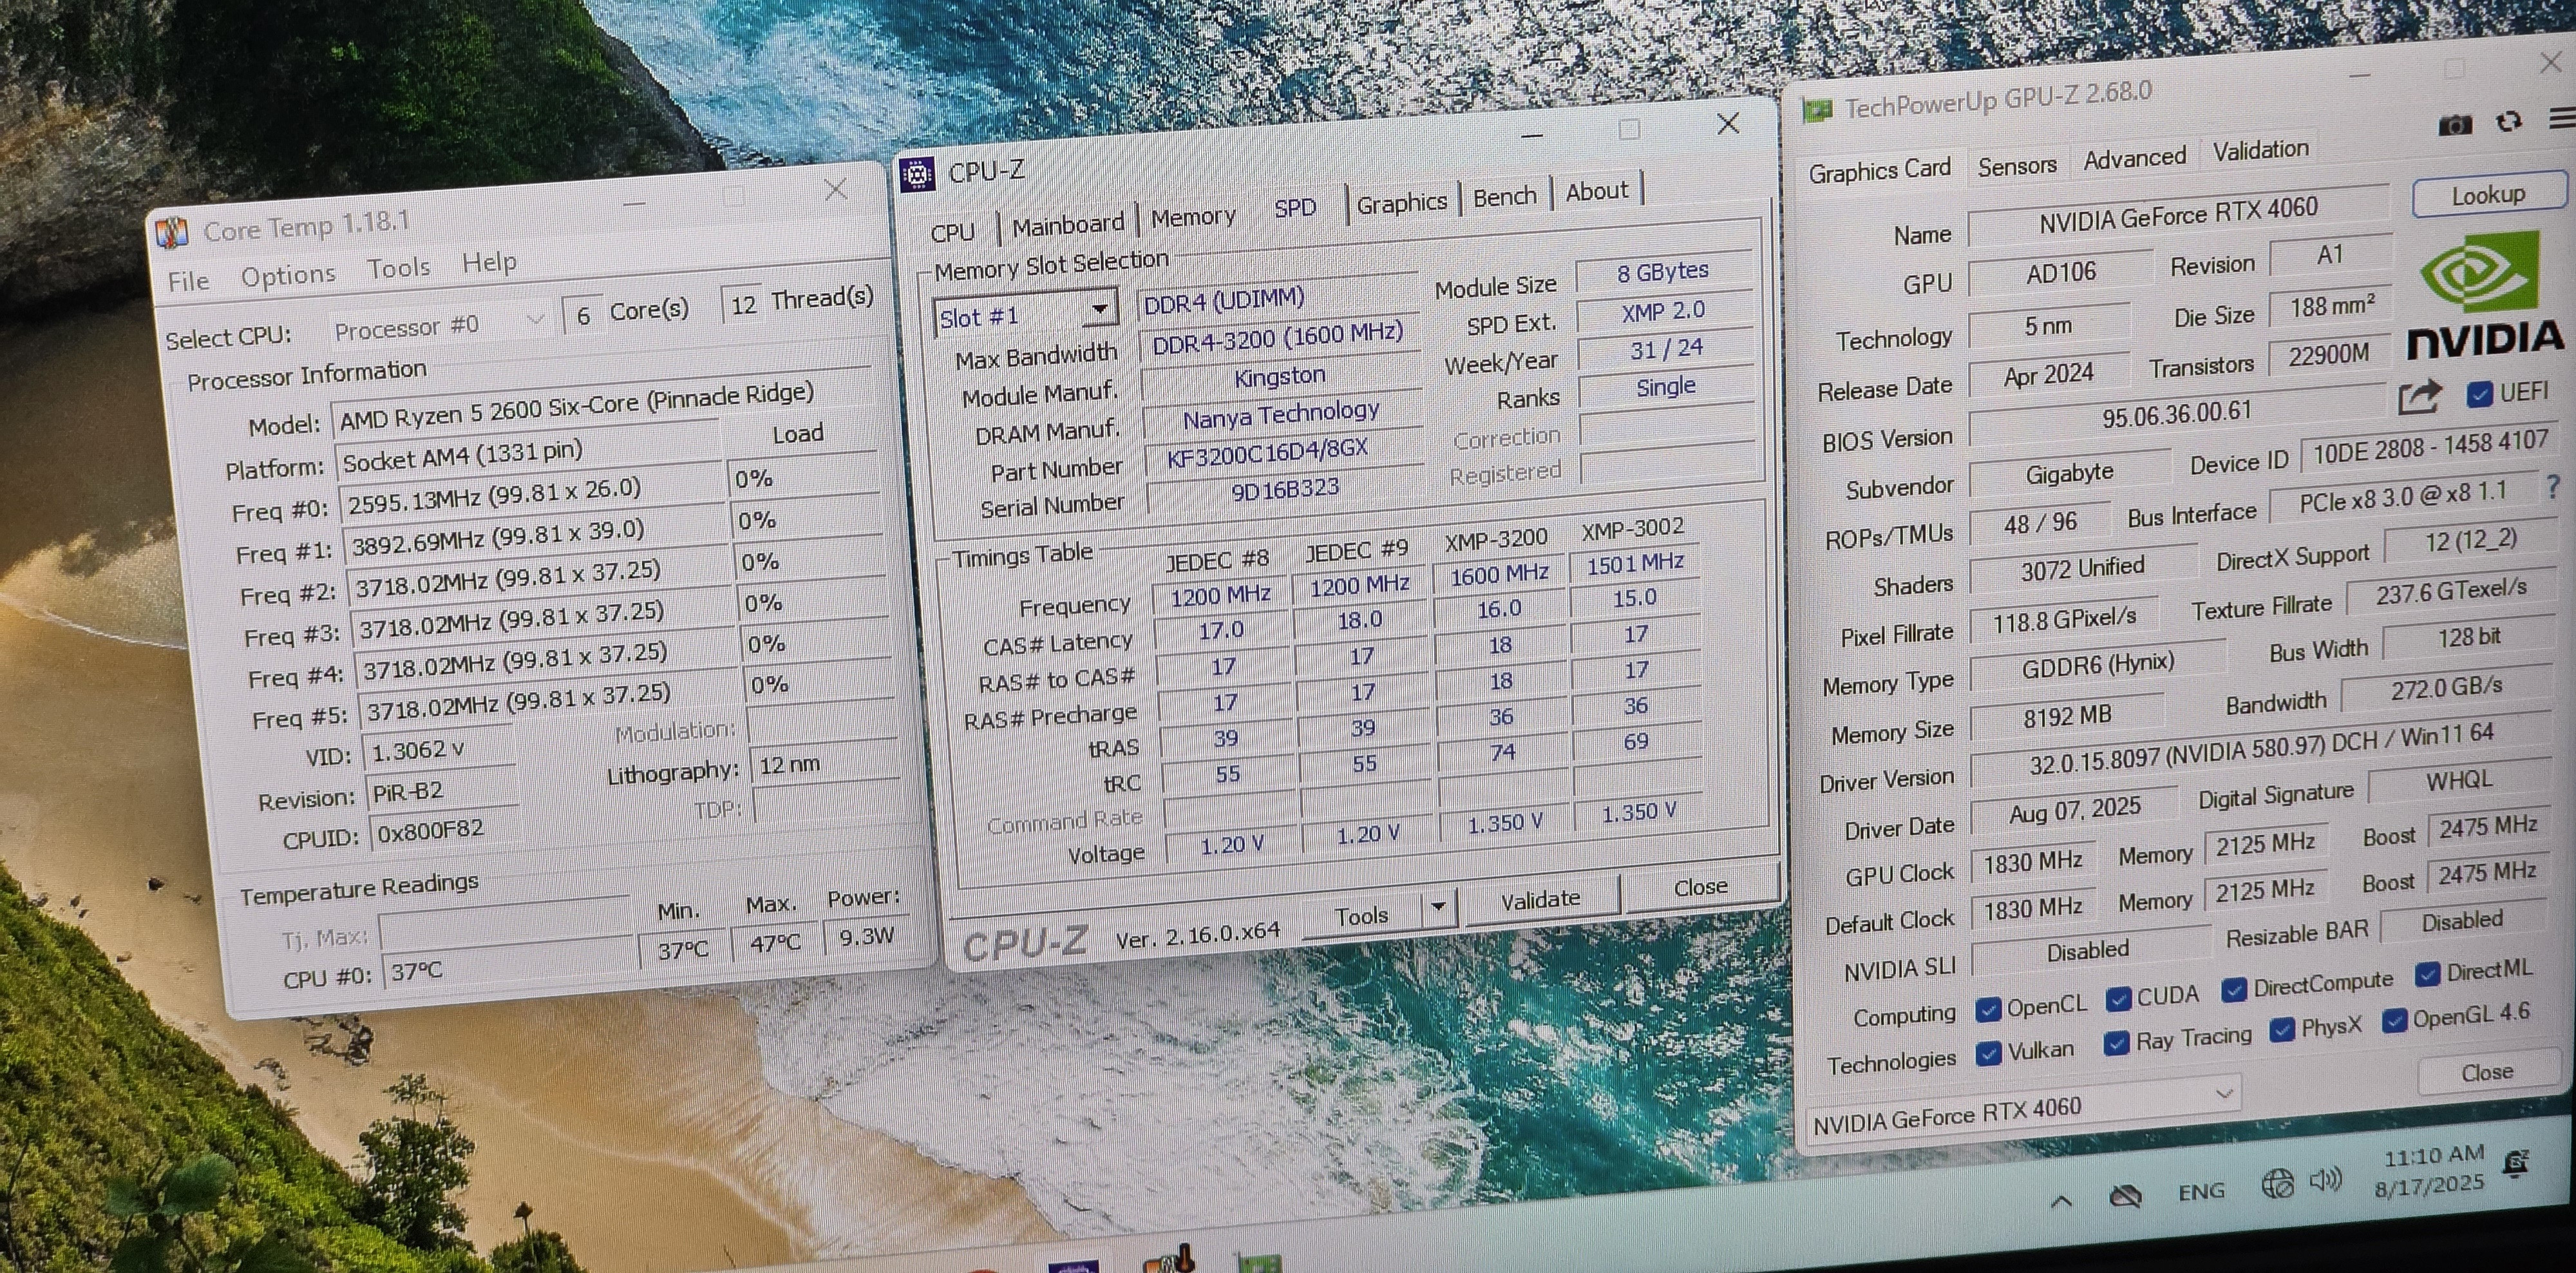Switch to the Advanced tab in GPU-Z
2576x1273 pixels.
click(2135, 158)
